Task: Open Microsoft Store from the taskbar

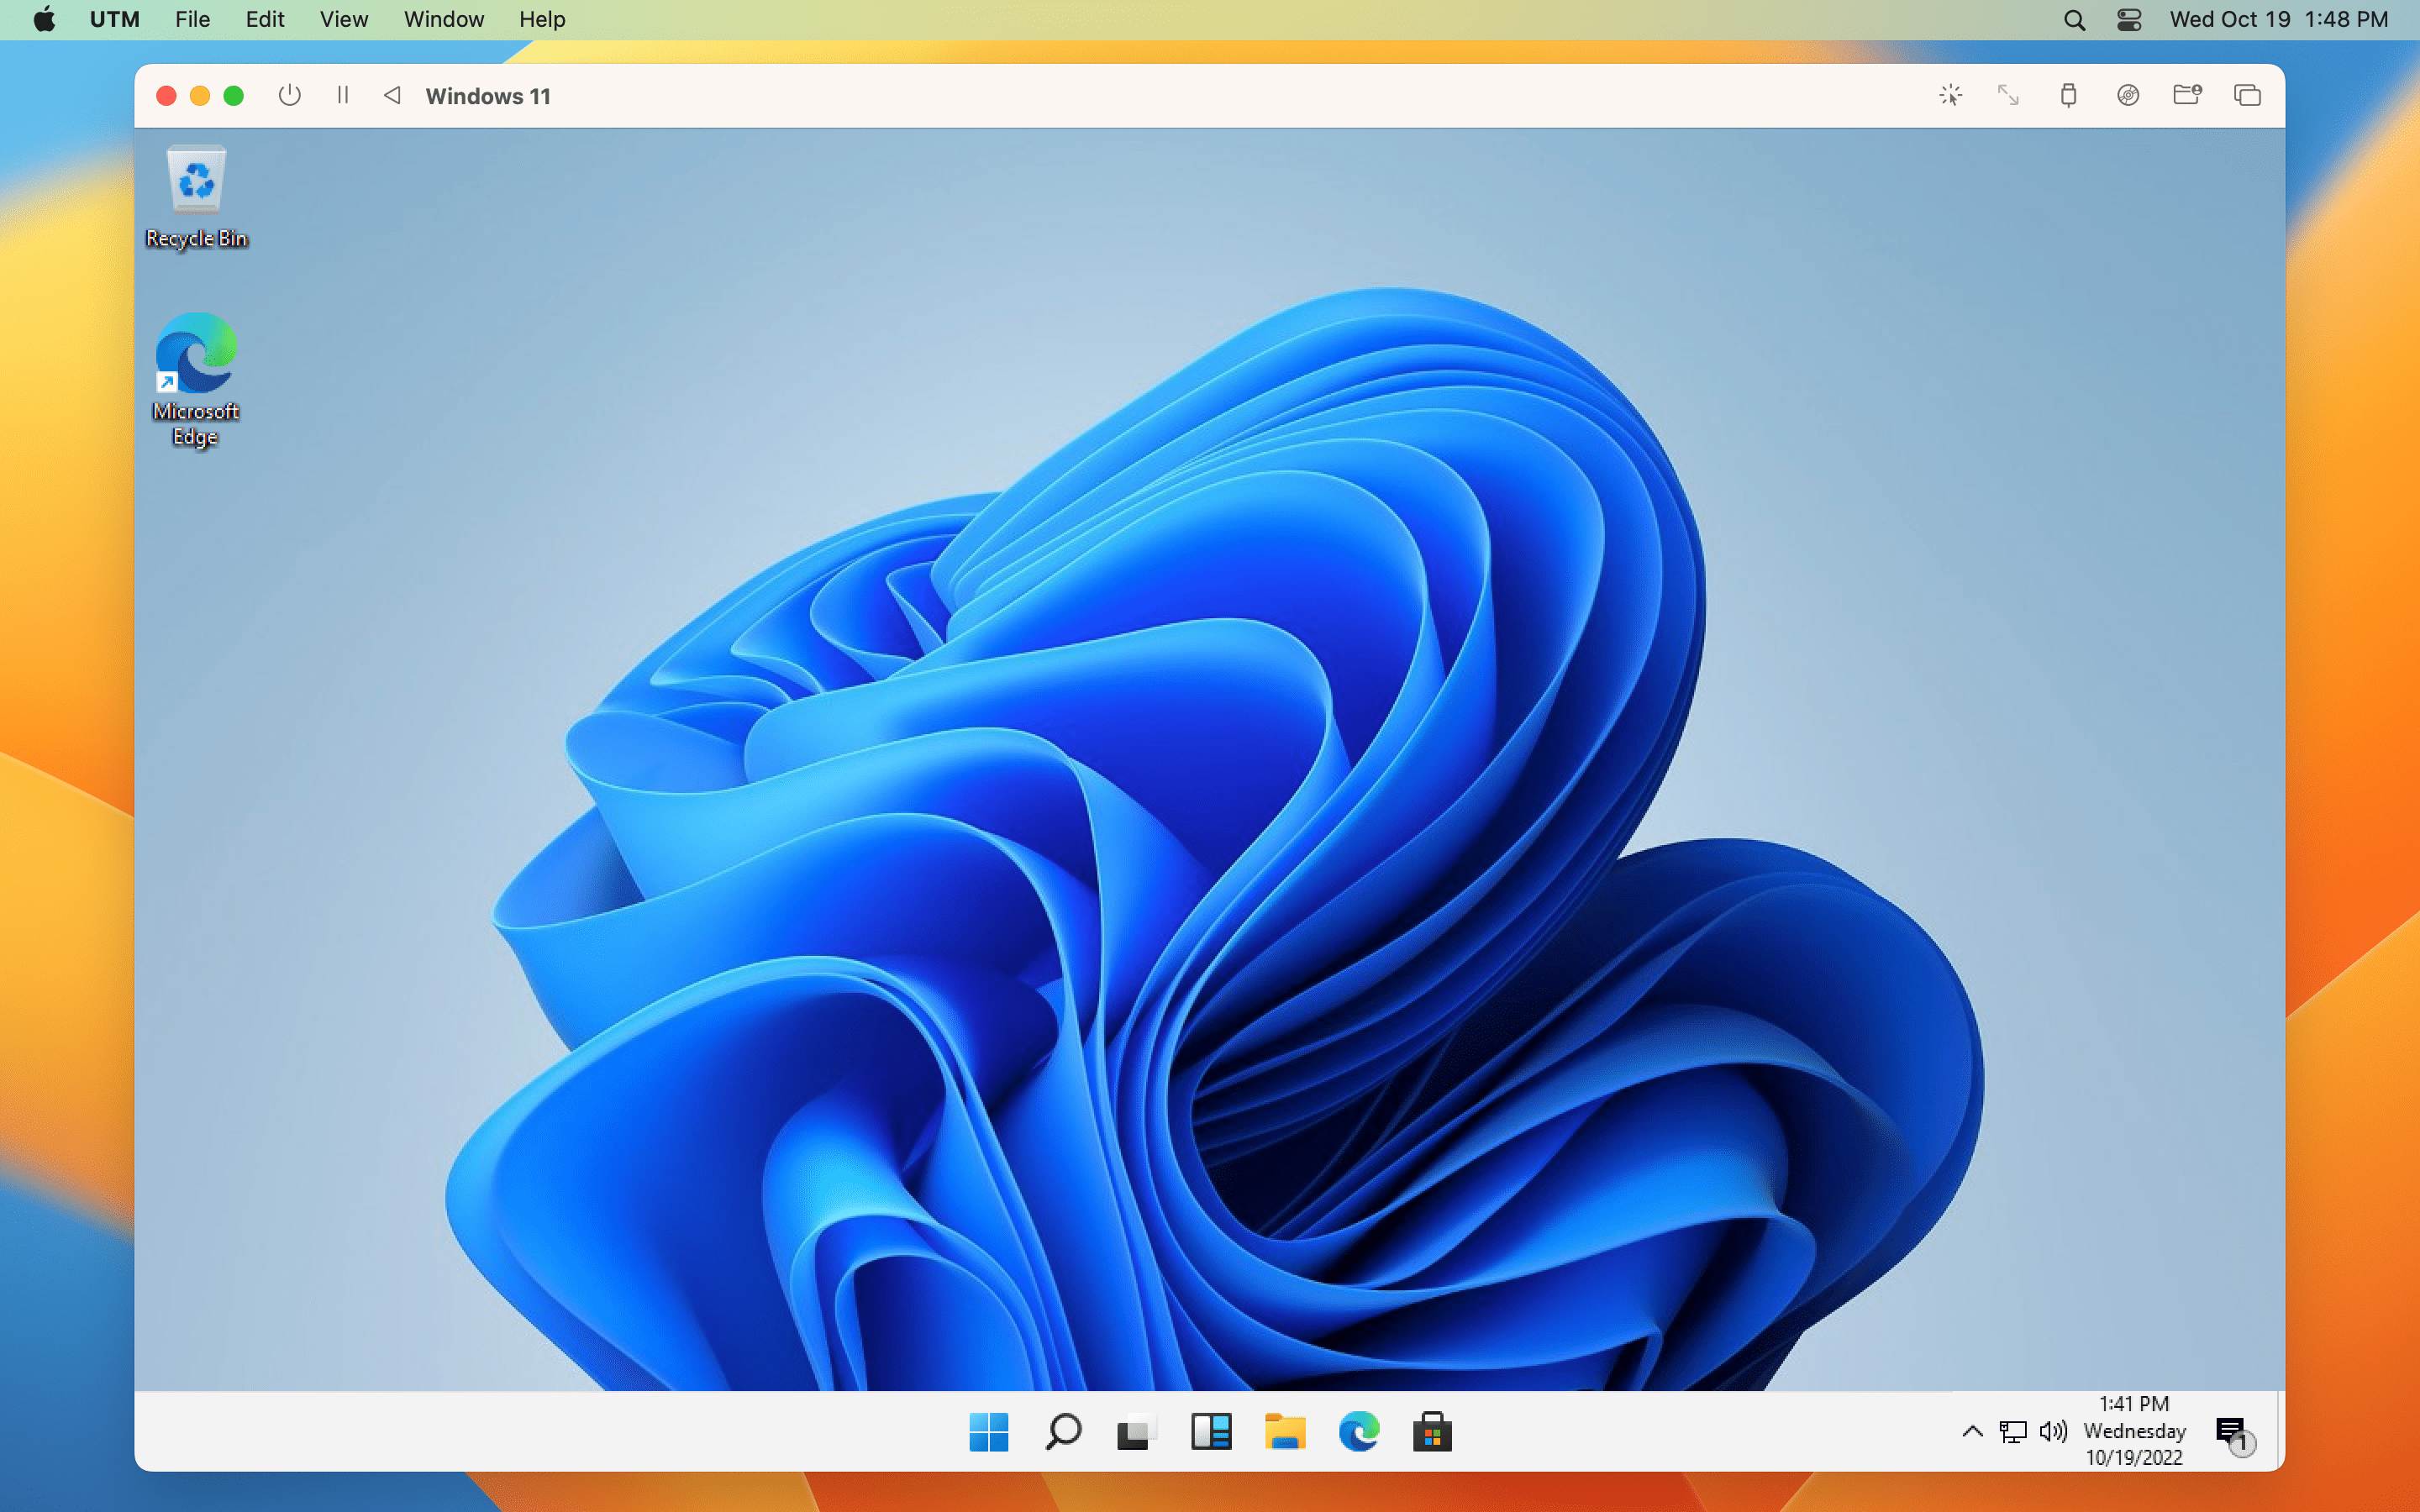Action: (x=1432, y=1432)
